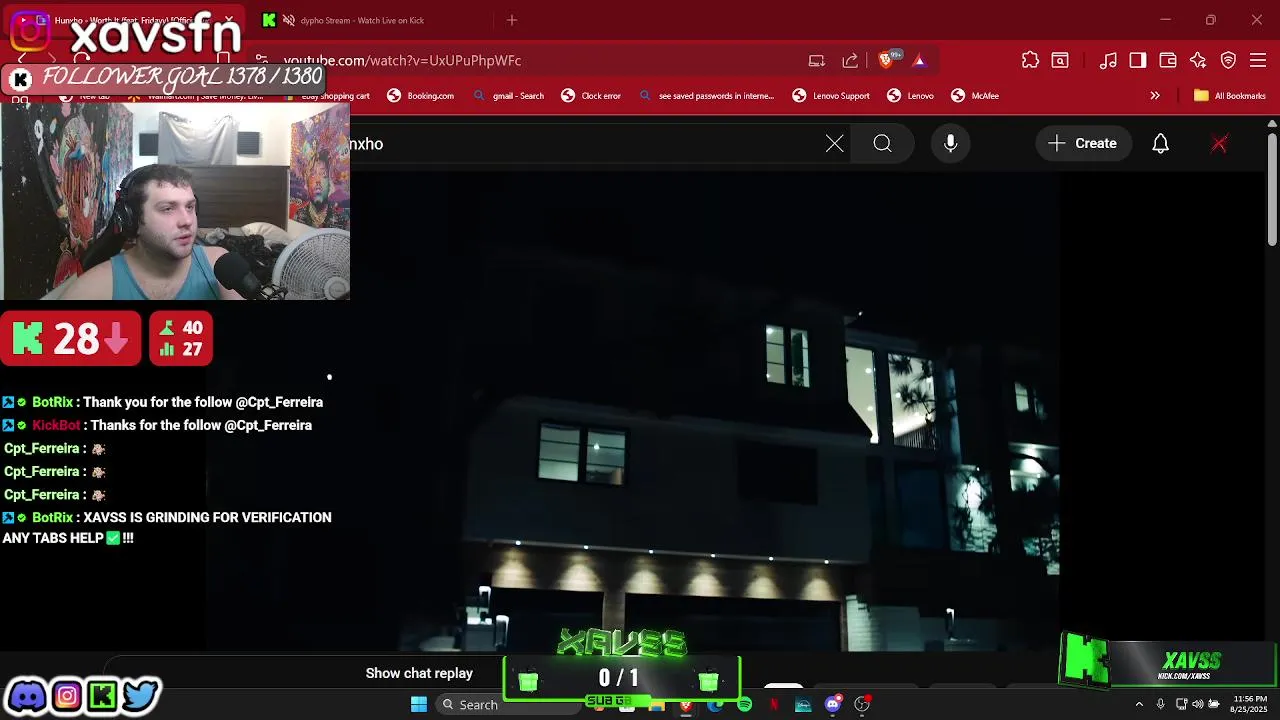The width and height of the screenshot is (1280, 720).
Task: Click the YouTube magnifier search button
Action: click(x=883, y=144)
